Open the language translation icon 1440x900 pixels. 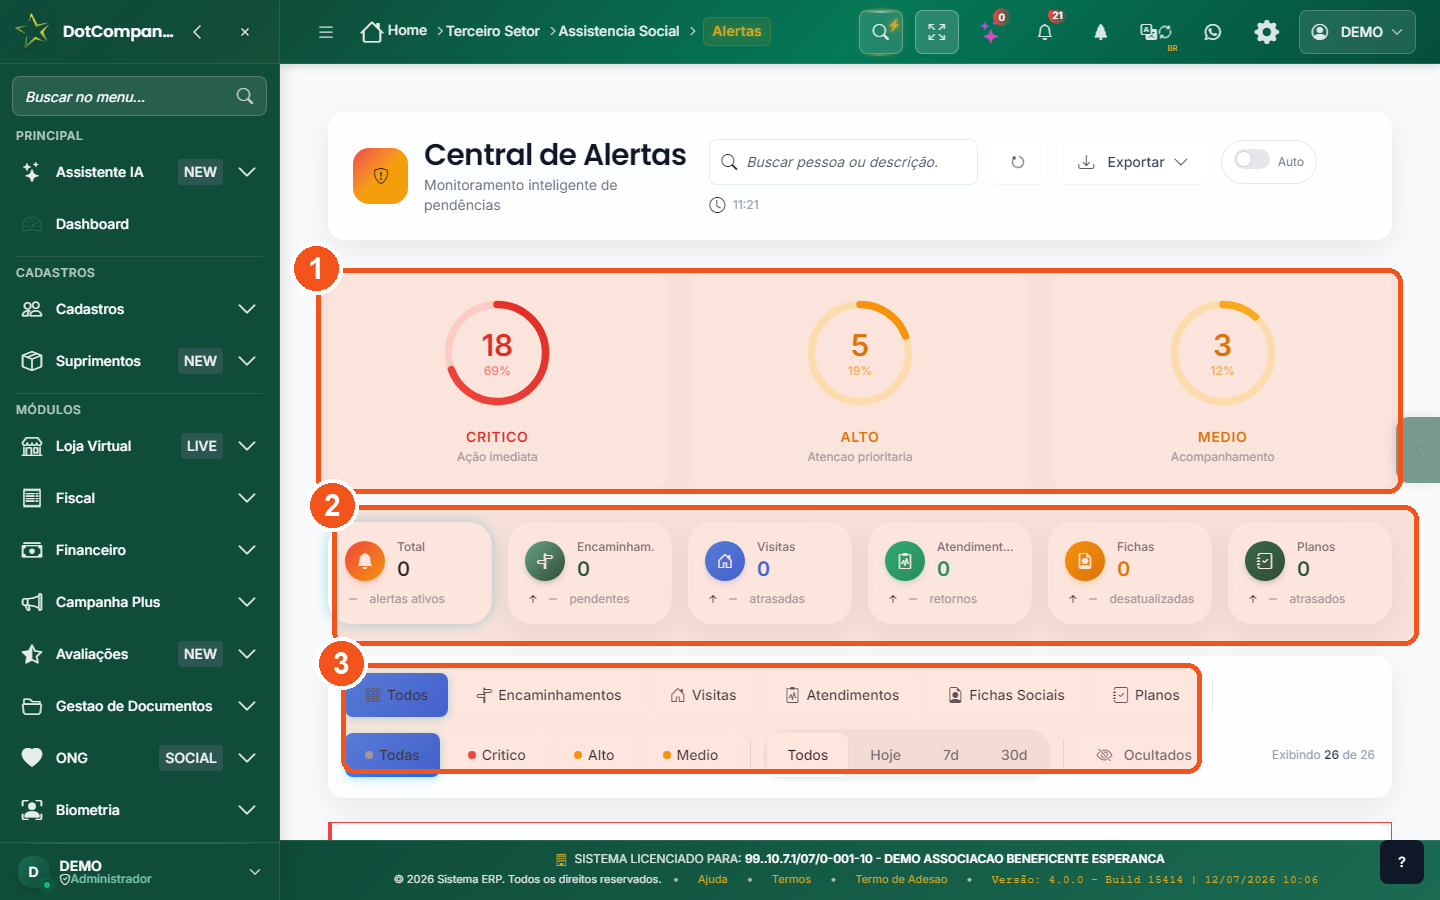[x=1156, y=32]
